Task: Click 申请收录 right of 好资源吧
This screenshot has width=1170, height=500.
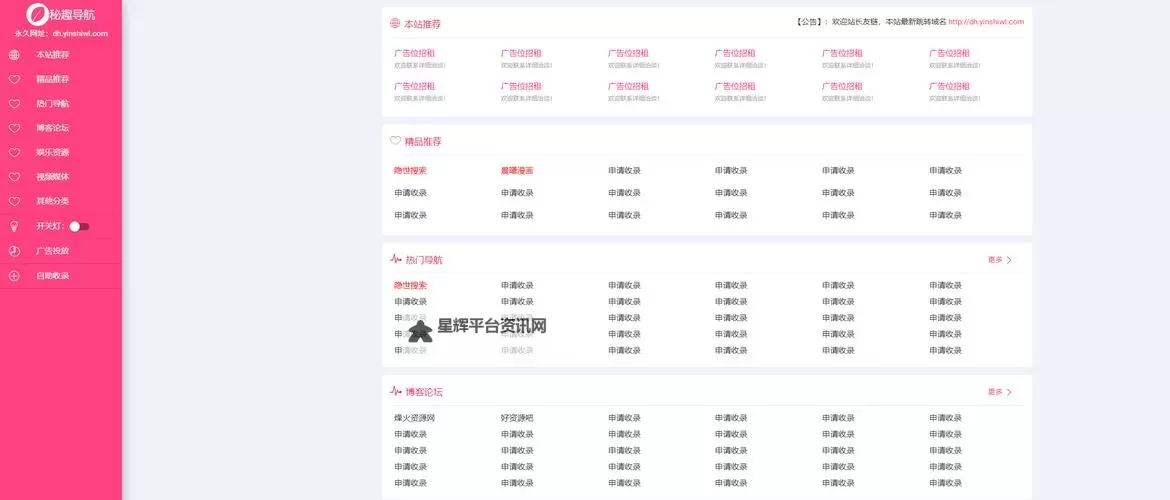Action: coord(625,418)
